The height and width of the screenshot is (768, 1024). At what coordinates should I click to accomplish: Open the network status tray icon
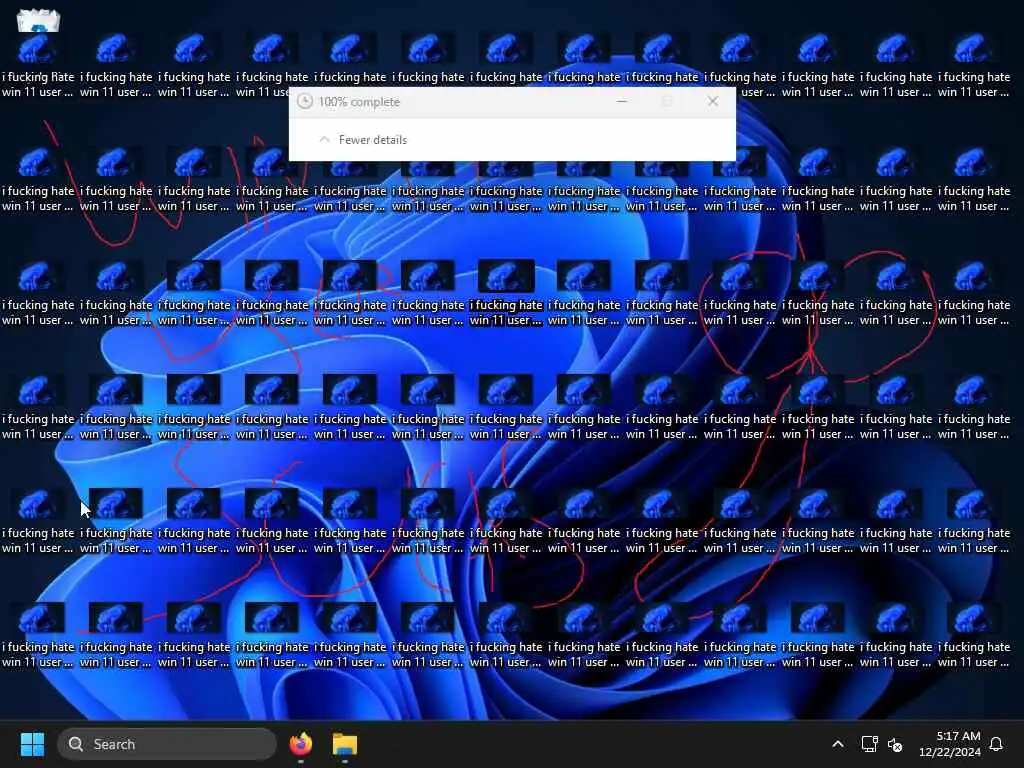(869, 744)
